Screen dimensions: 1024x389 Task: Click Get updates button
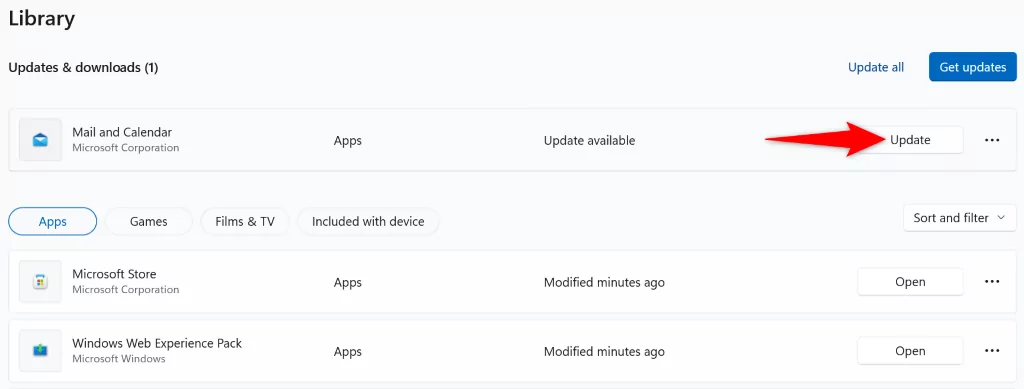[972, 67]
